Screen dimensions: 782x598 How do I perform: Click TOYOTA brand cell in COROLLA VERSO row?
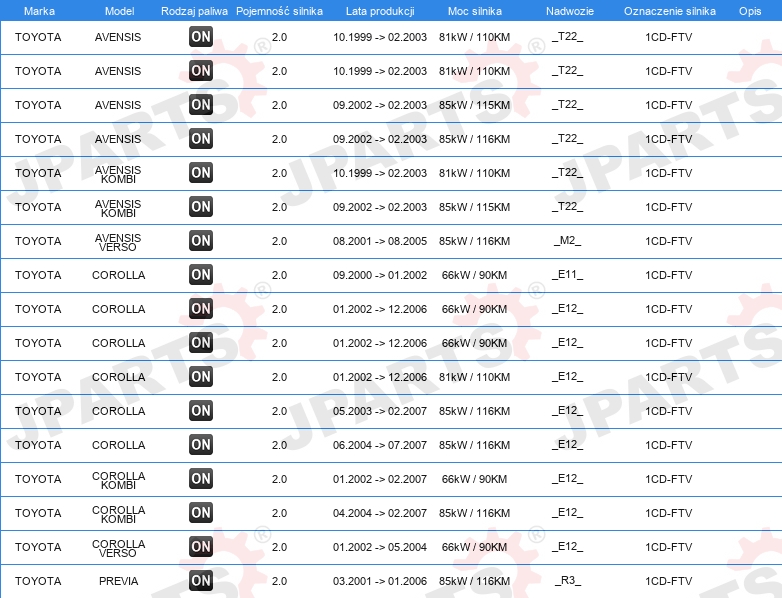(x=38, y=547)
